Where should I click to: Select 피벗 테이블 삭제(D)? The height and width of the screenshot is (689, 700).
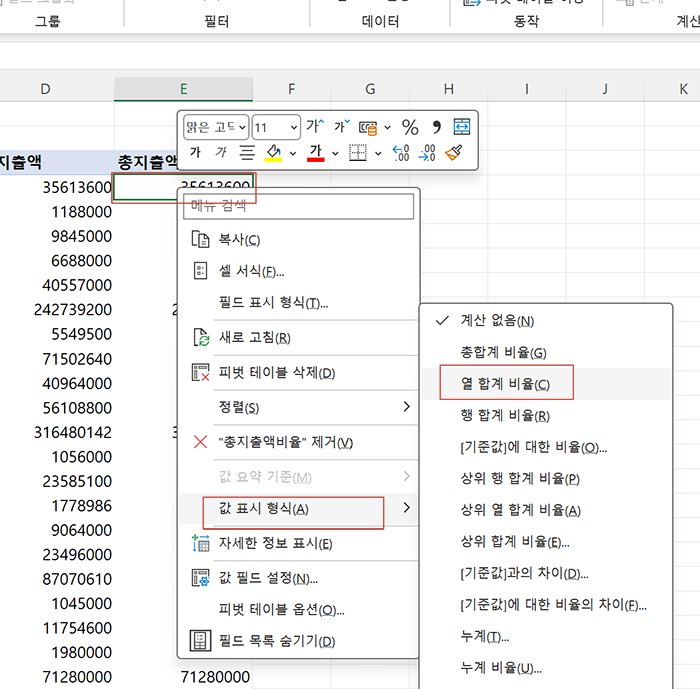(298, 372)
